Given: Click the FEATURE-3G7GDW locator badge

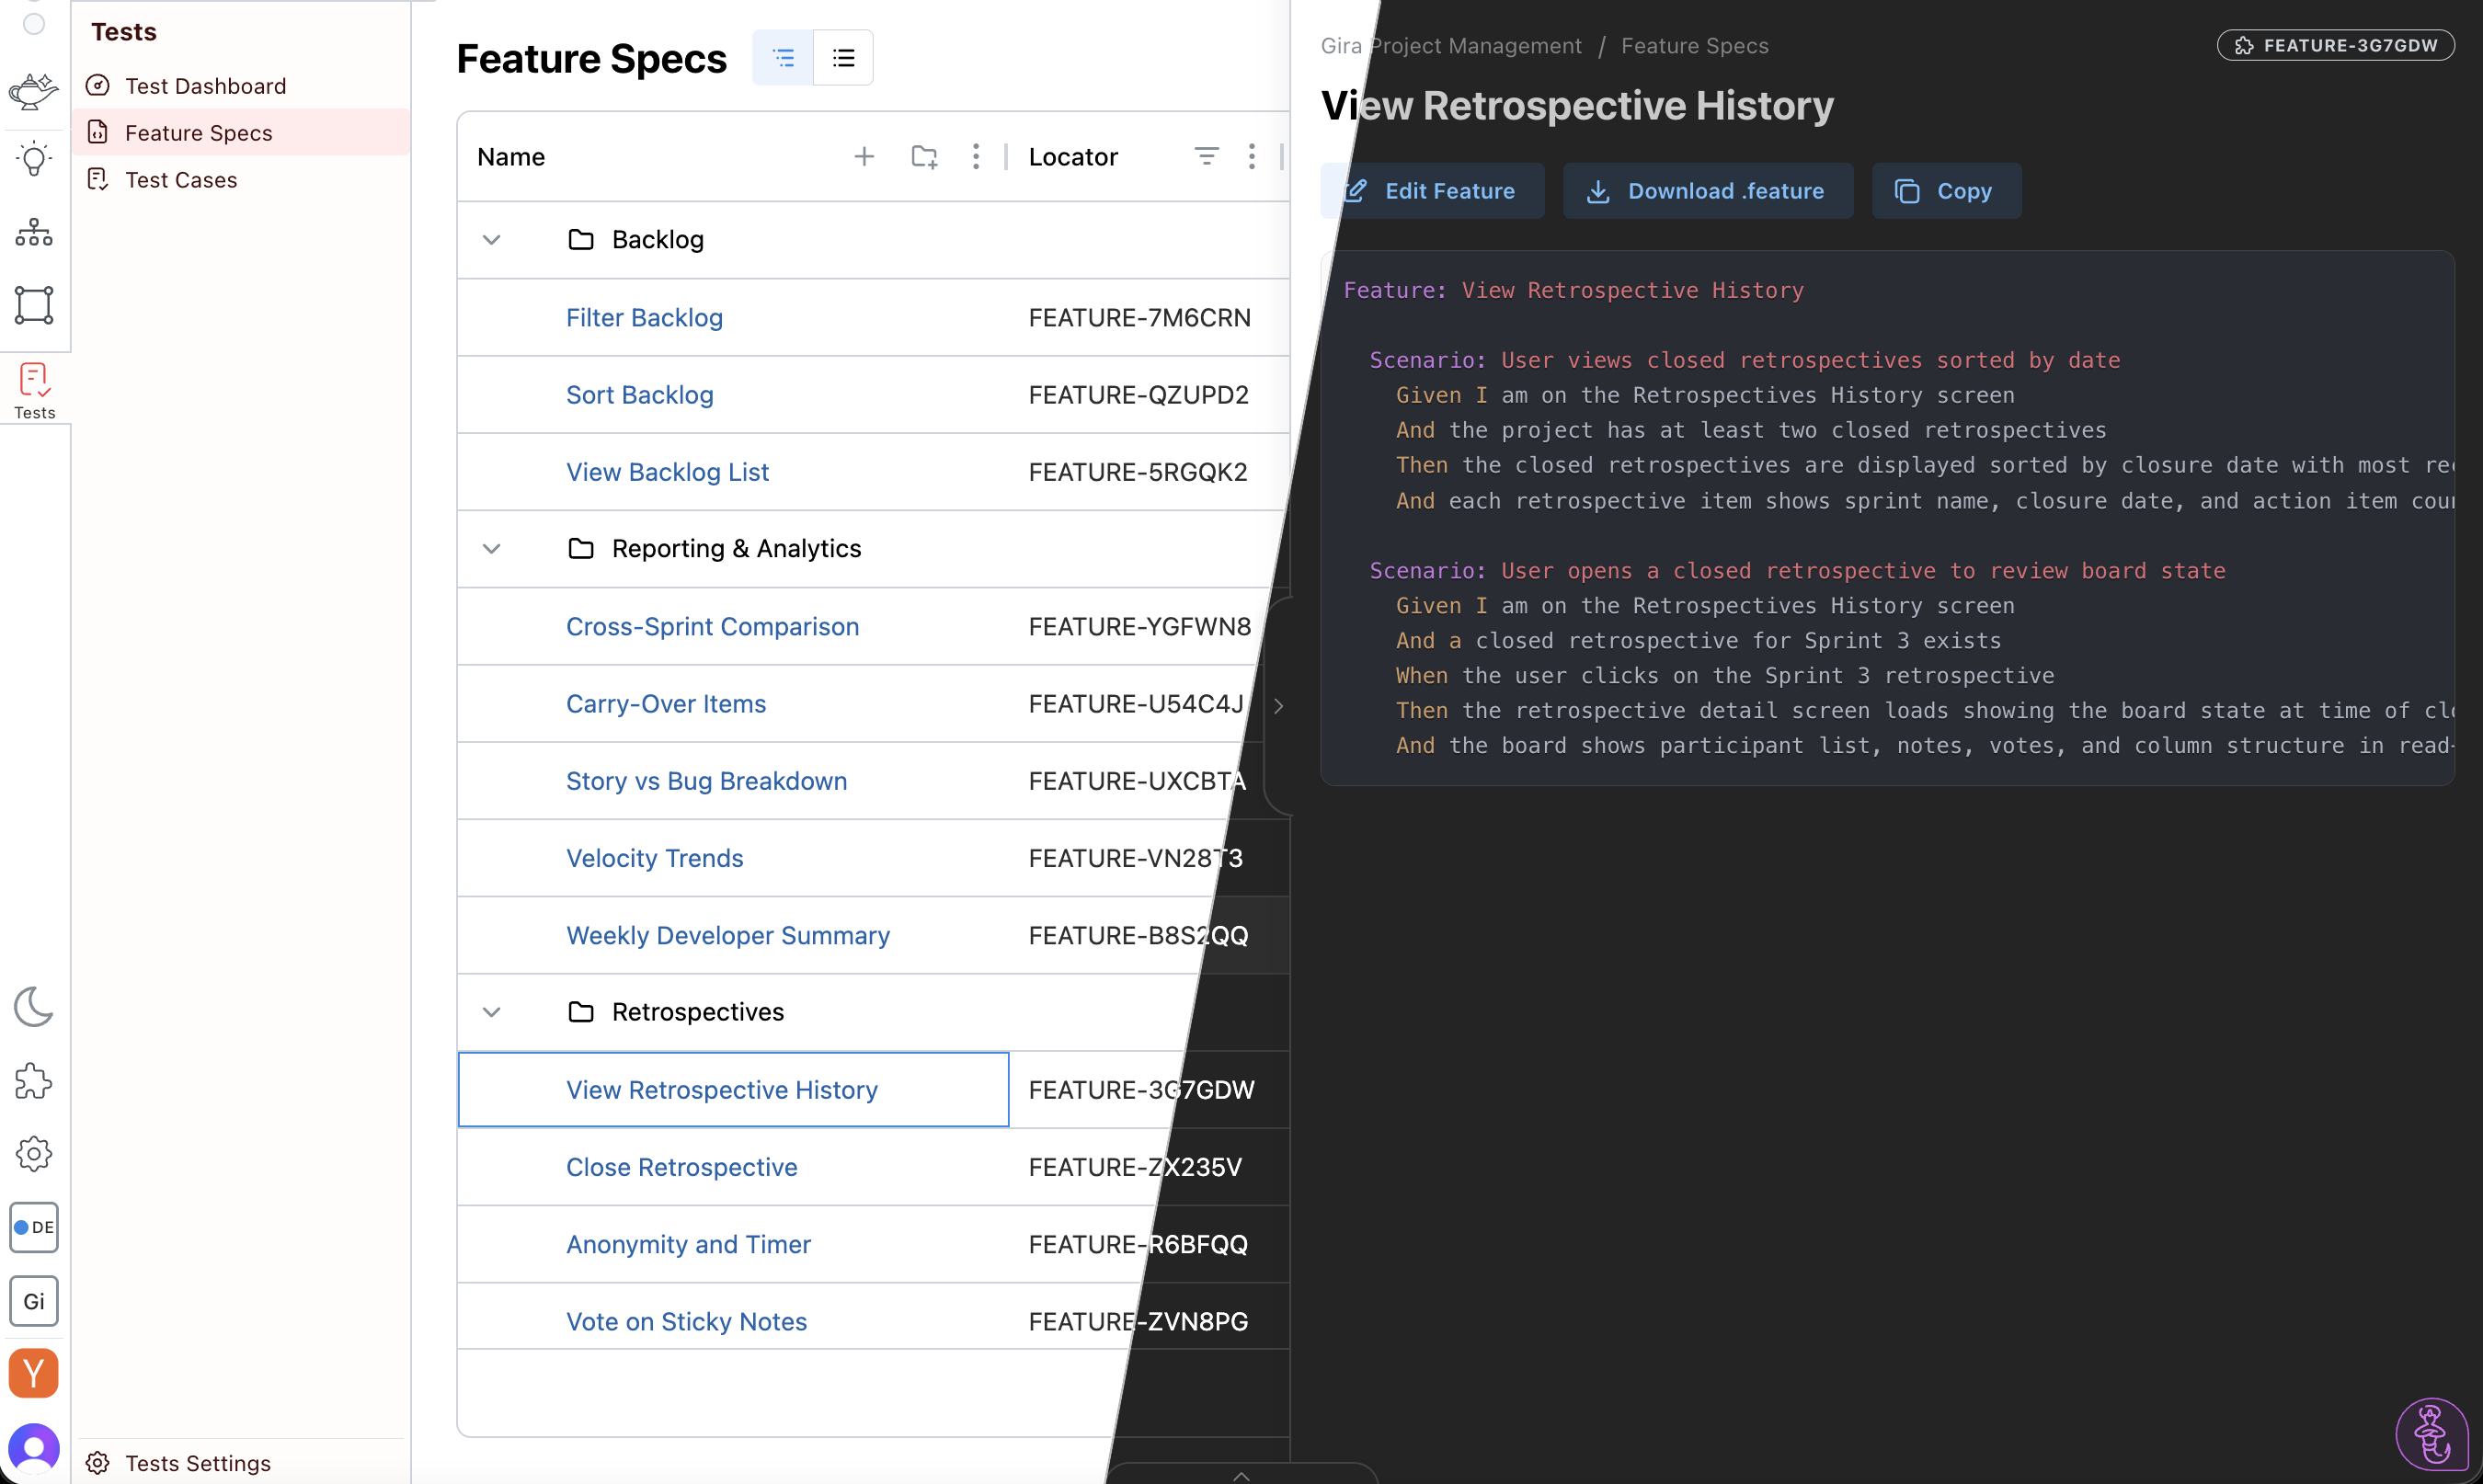Looking at the screenshot, I should [2335, 46].
